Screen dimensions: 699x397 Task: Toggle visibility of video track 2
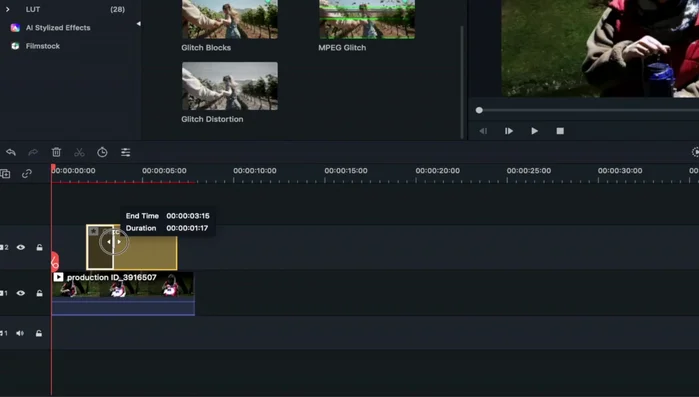point(21,247)
